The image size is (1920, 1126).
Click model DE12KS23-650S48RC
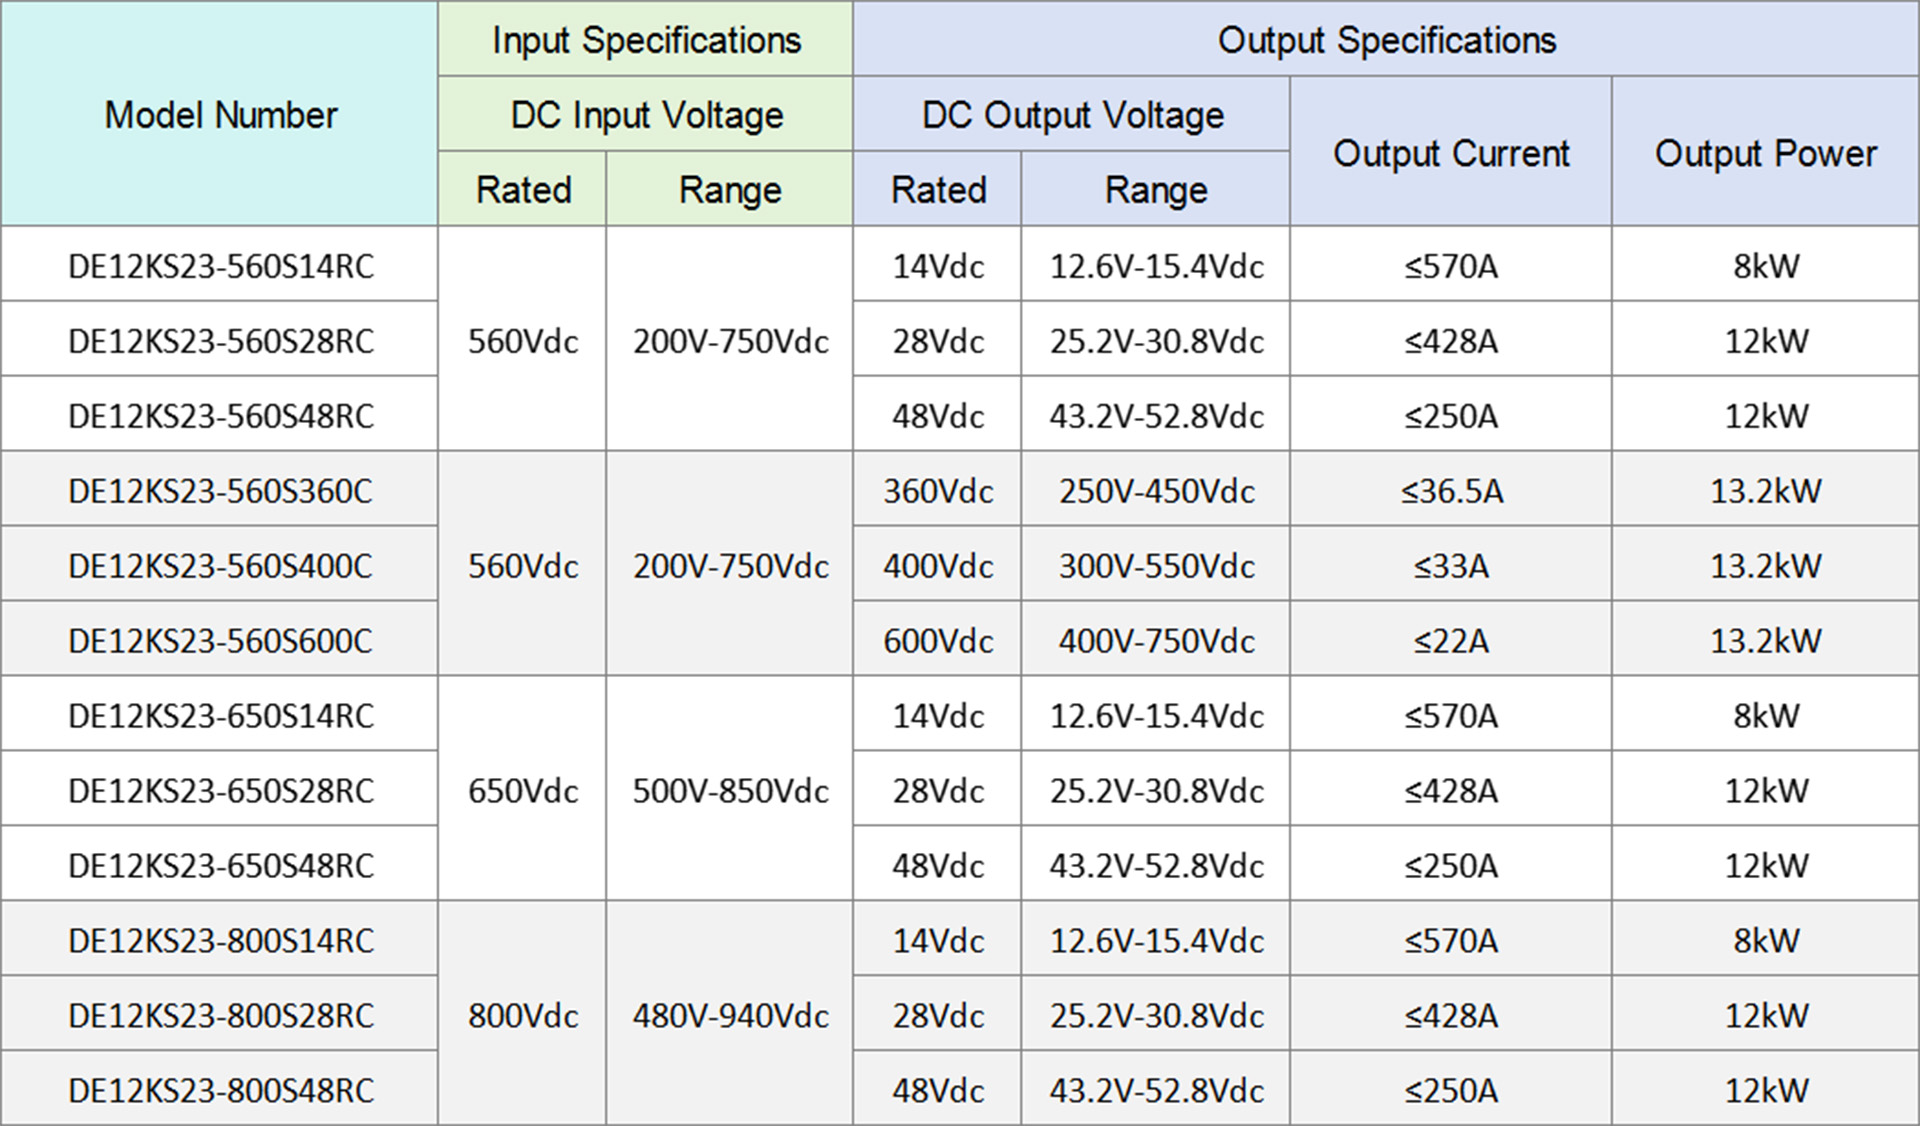click(x=220, y=865)
